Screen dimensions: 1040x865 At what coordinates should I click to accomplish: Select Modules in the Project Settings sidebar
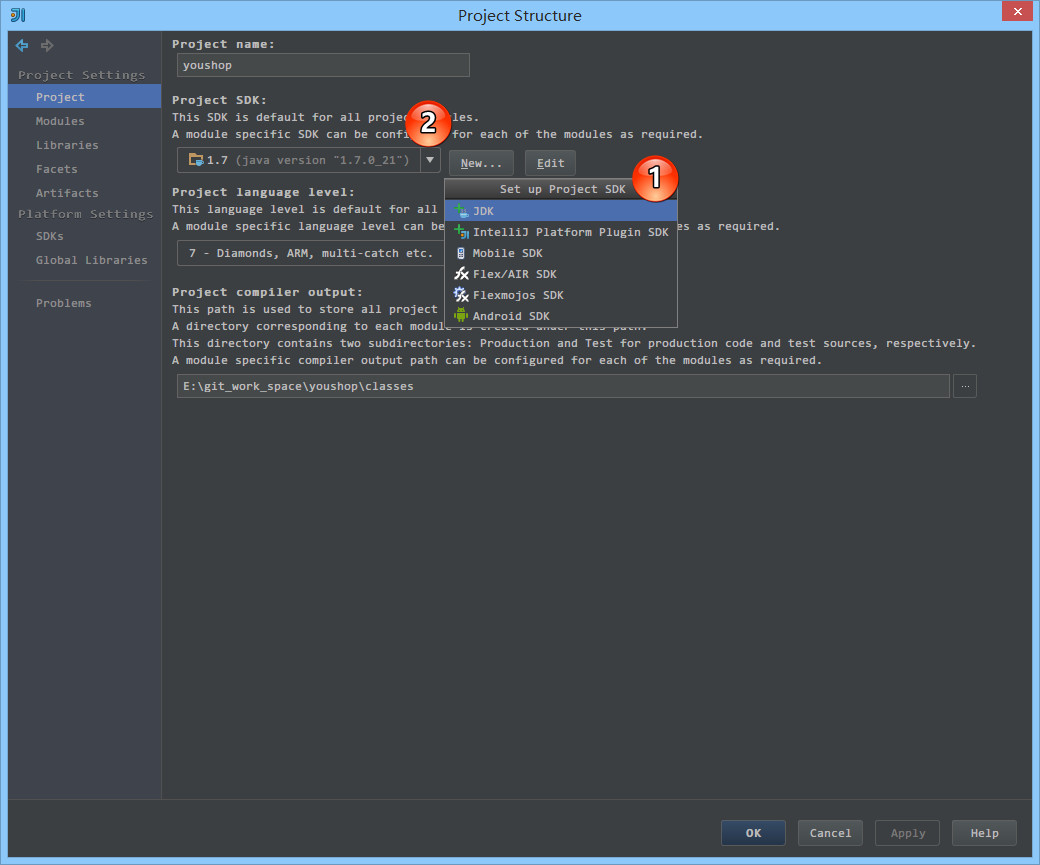click(60, 121)
